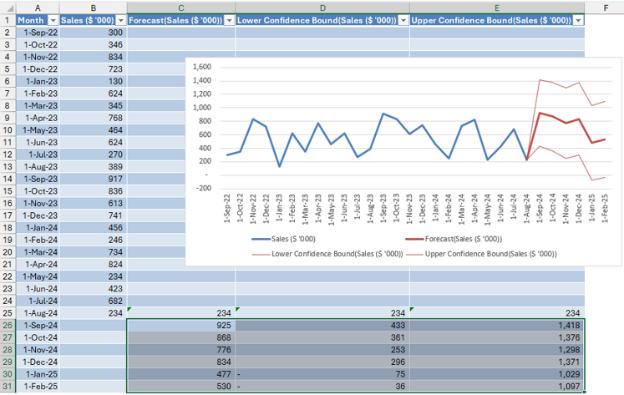Viewport: 624px width, 395px height.
Task: Click the green error indicator in cell E25
Action: tap(412, 309)
